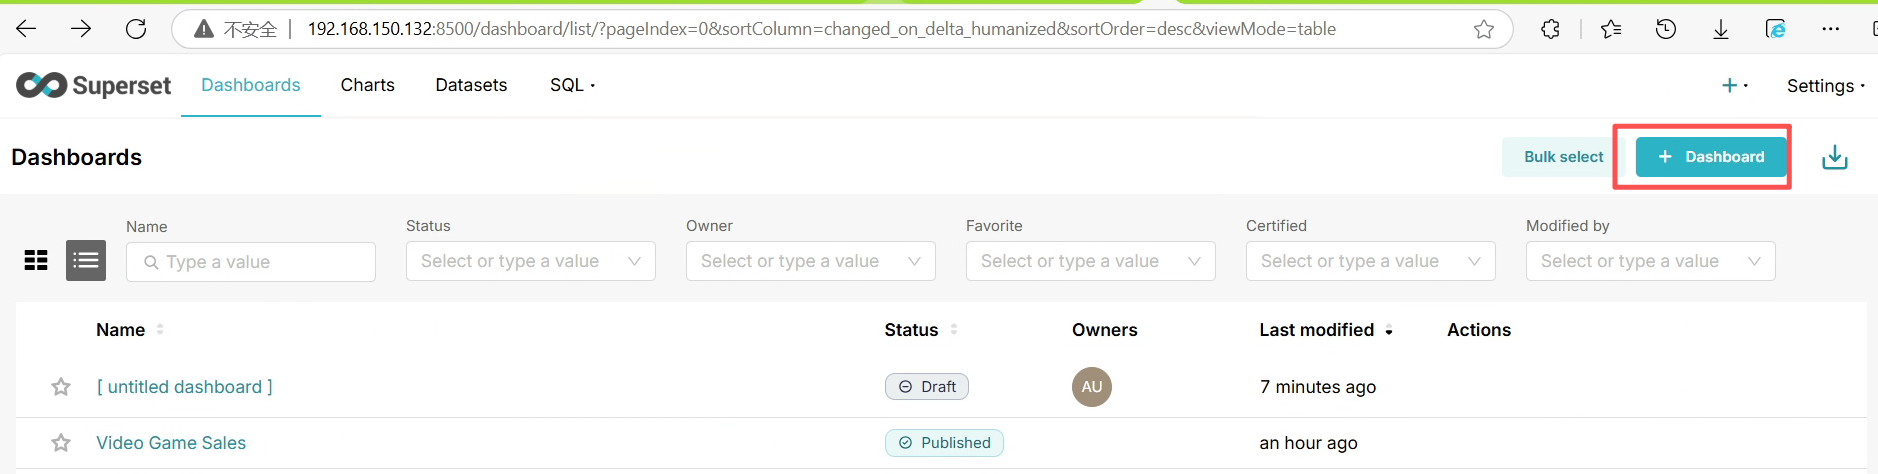The image size is (1878, 474).
Task: Favorite Video Game Sales with its star
Action: coord(61,443)
